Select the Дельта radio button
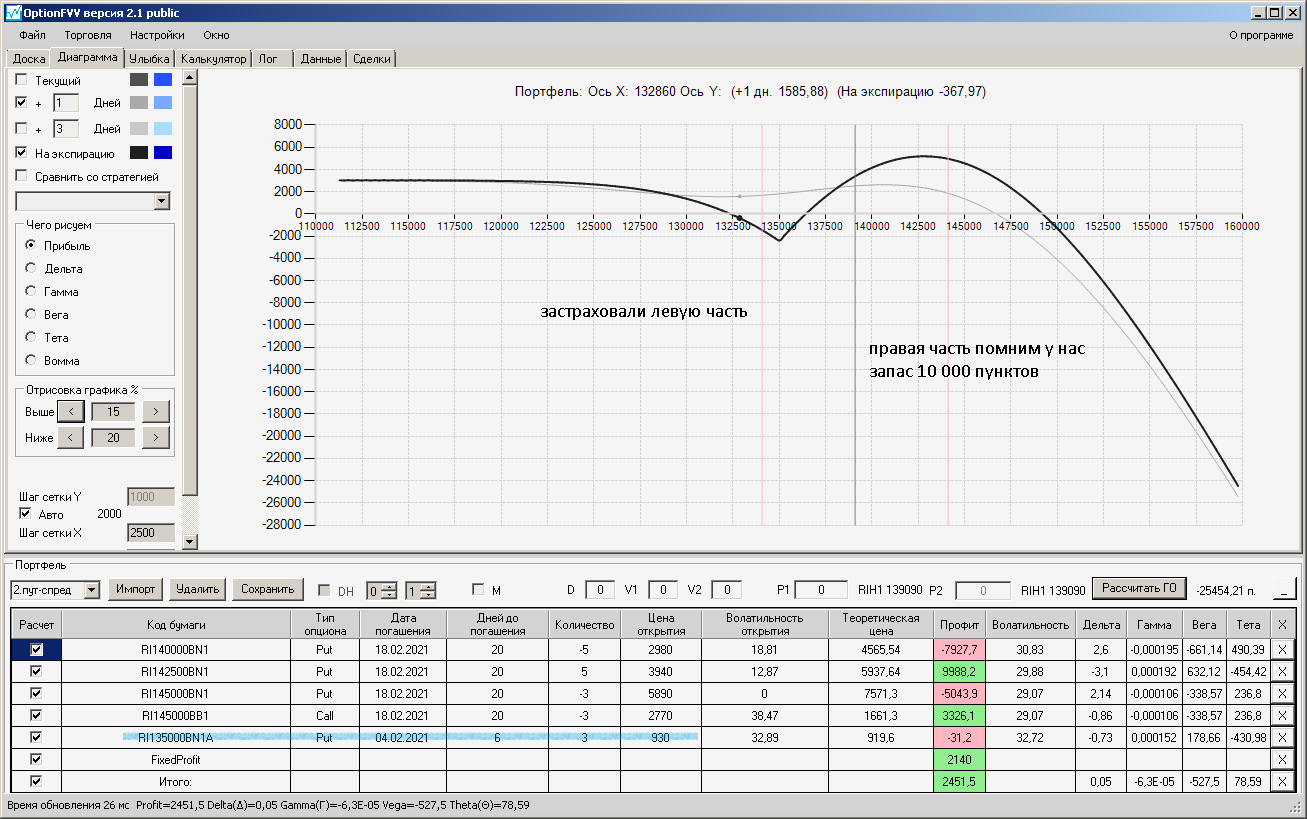This screenshot has height=819, width=1307. click(x=31, y=269)
